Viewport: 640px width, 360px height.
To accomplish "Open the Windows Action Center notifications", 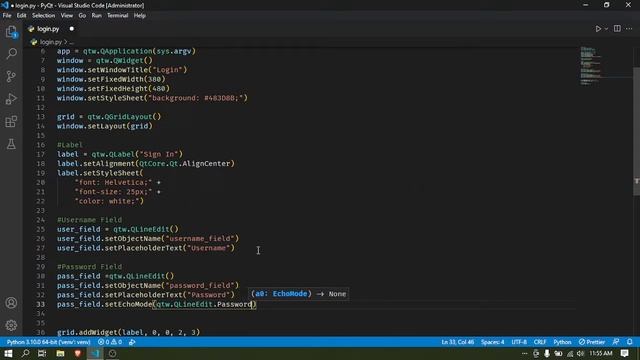I will (624, 353).
